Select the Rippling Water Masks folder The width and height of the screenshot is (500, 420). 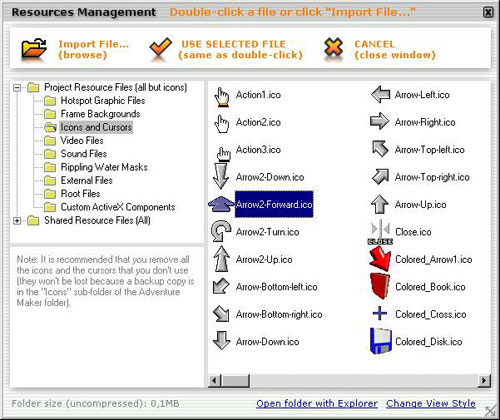pyautogui.click(x=104, y=167)
